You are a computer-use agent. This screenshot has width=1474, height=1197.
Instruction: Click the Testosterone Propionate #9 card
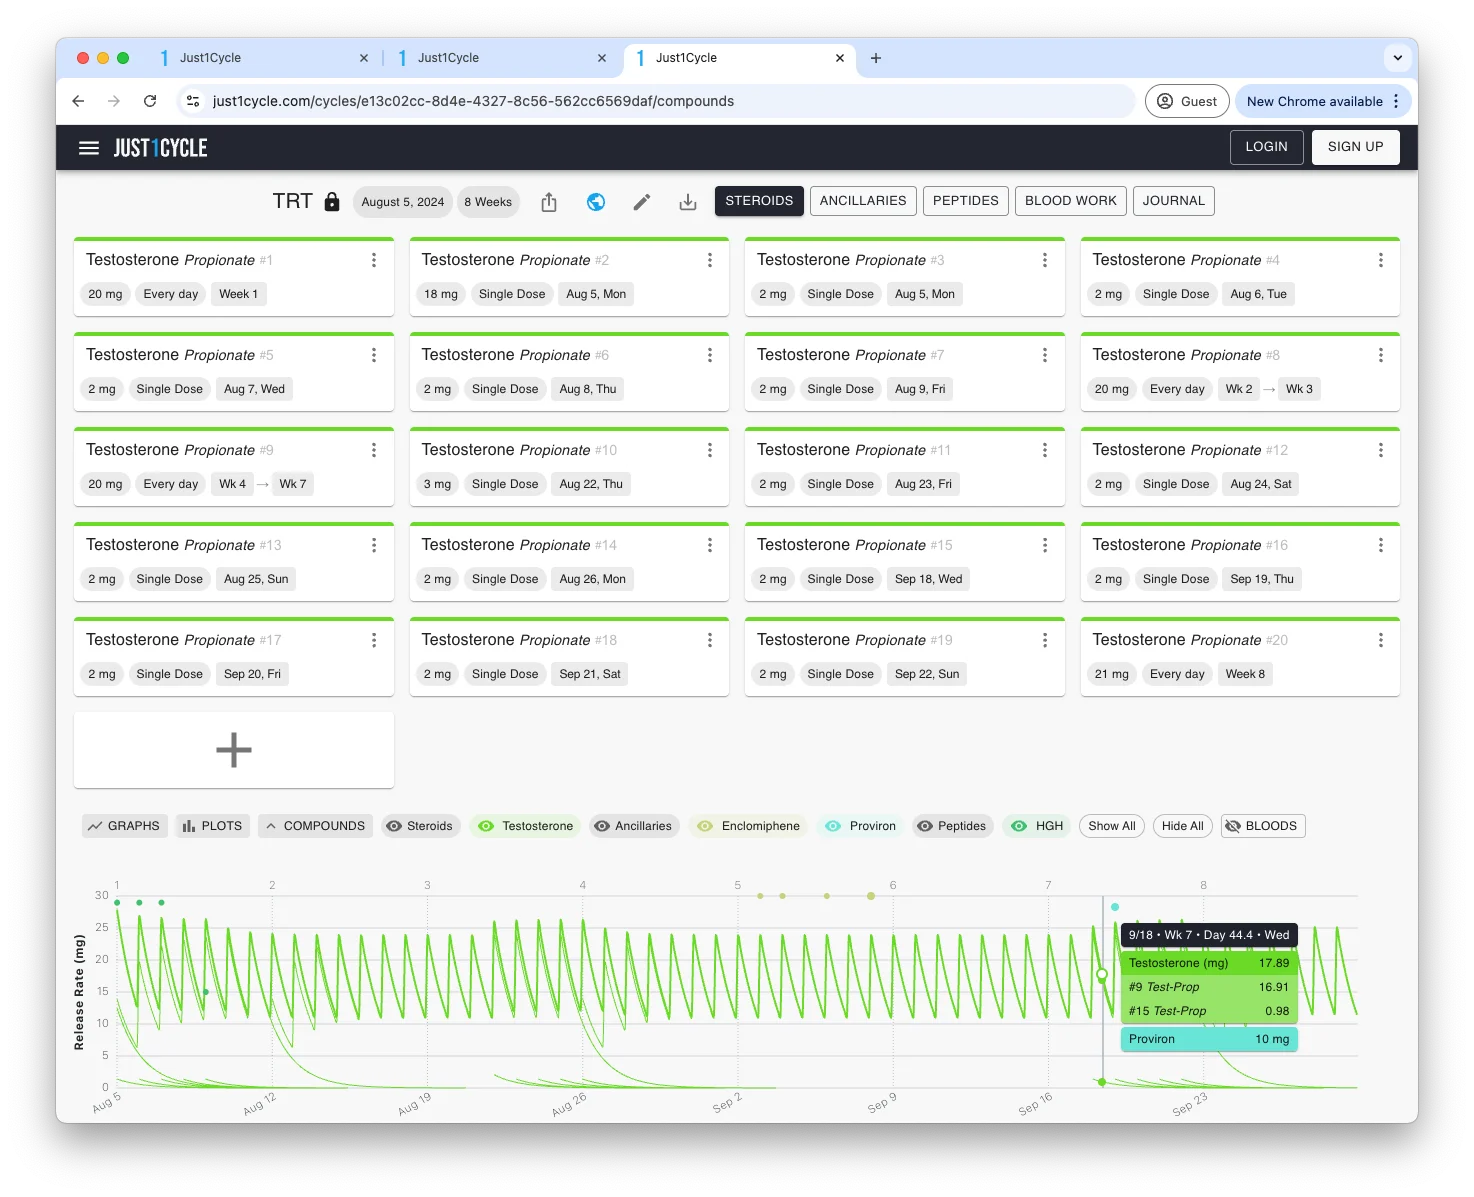tap(234, 467)
